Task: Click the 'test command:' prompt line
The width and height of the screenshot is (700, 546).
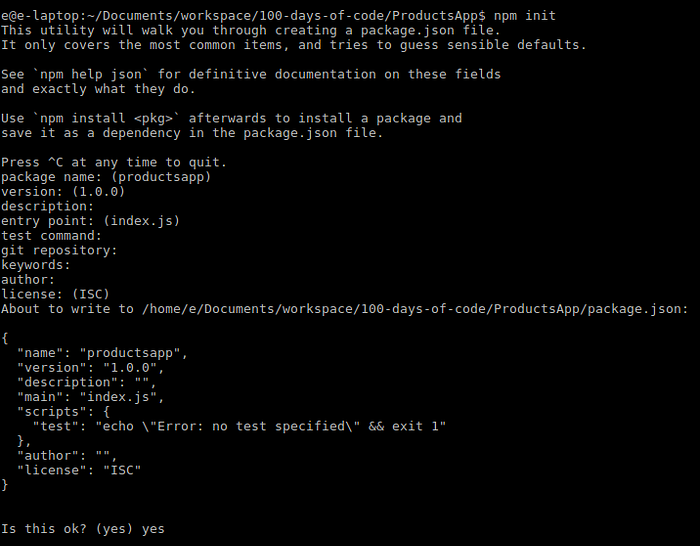Action: point(51,236)
